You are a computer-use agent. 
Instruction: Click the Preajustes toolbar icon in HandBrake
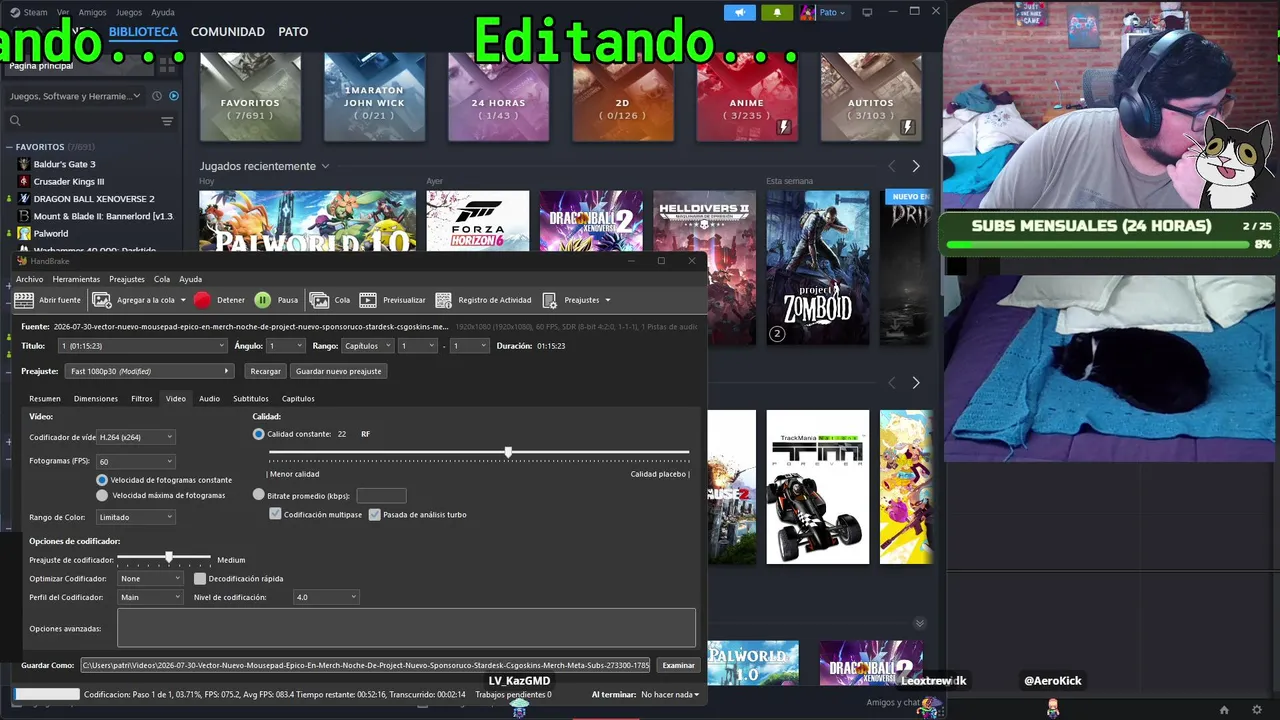tap(550, 300)
